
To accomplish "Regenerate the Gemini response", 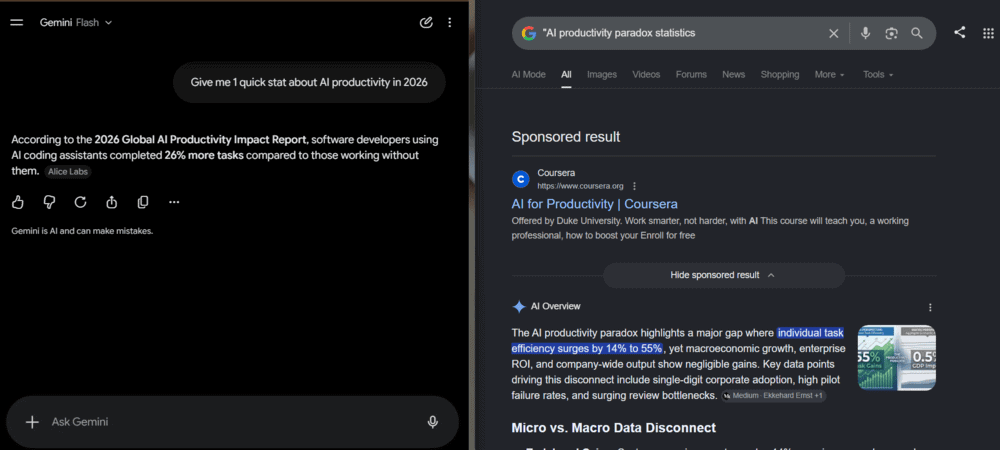I will point(80,202).
